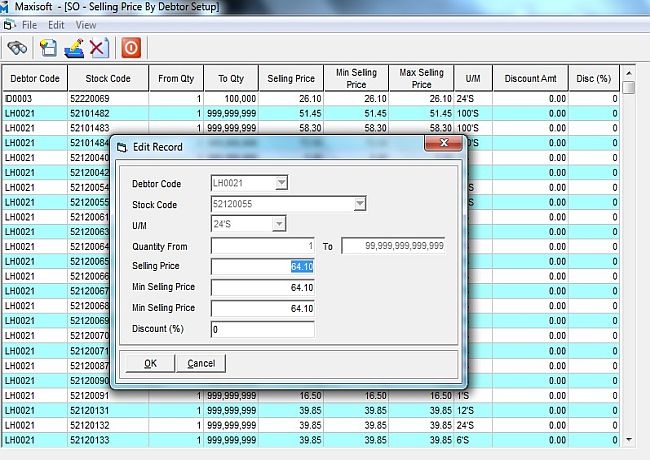Click the red power exit icon
The image size is (650, 460).
coord(130,47)
